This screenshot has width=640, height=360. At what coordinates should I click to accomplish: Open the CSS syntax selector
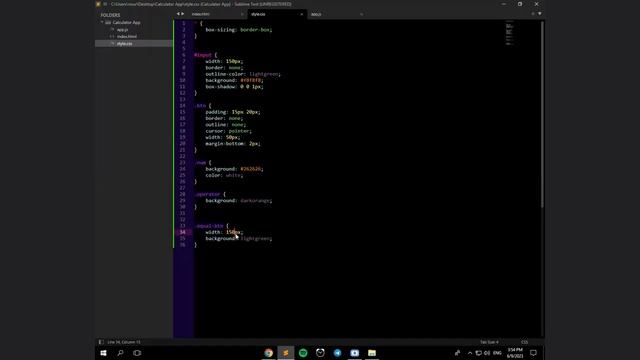tap(524, 342)
